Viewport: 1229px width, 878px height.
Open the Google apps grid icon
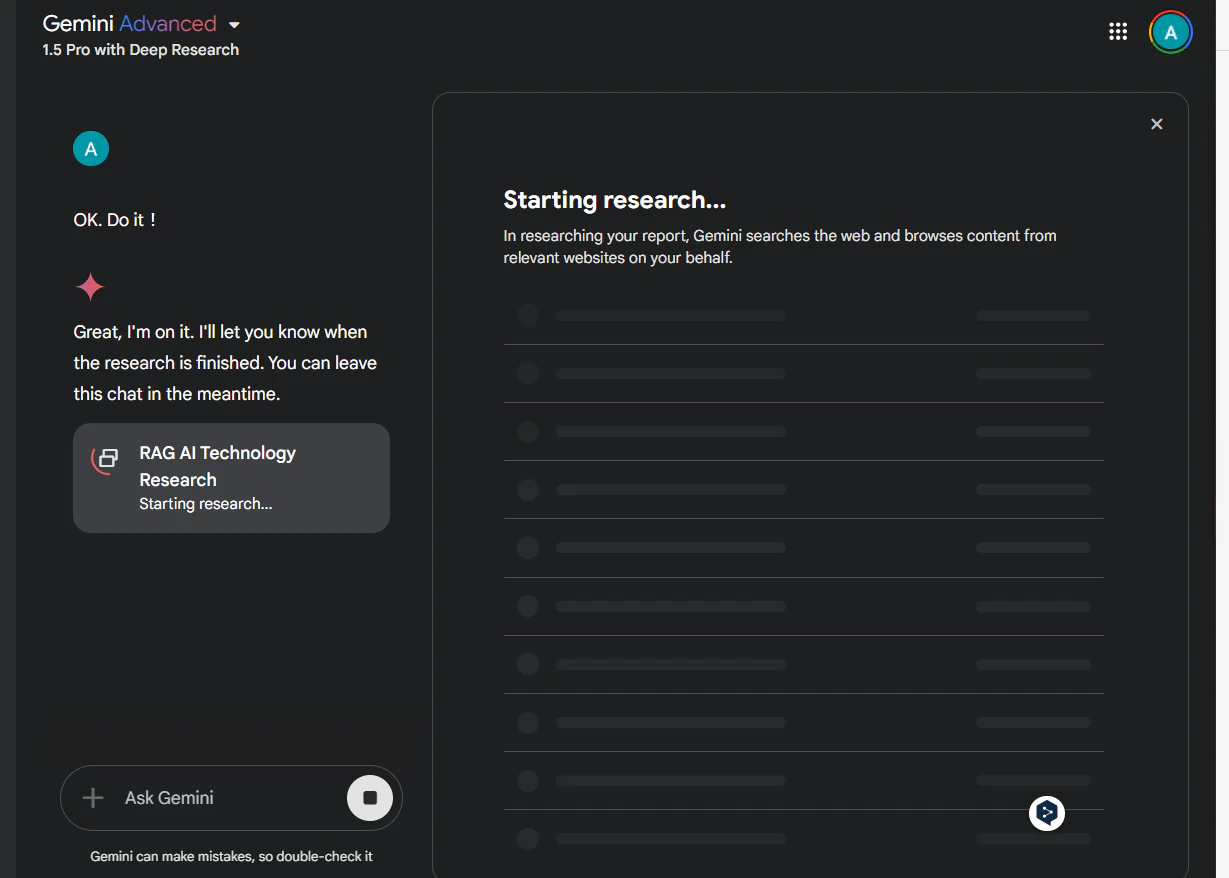pyautogui.click(x=1118, y=32)
